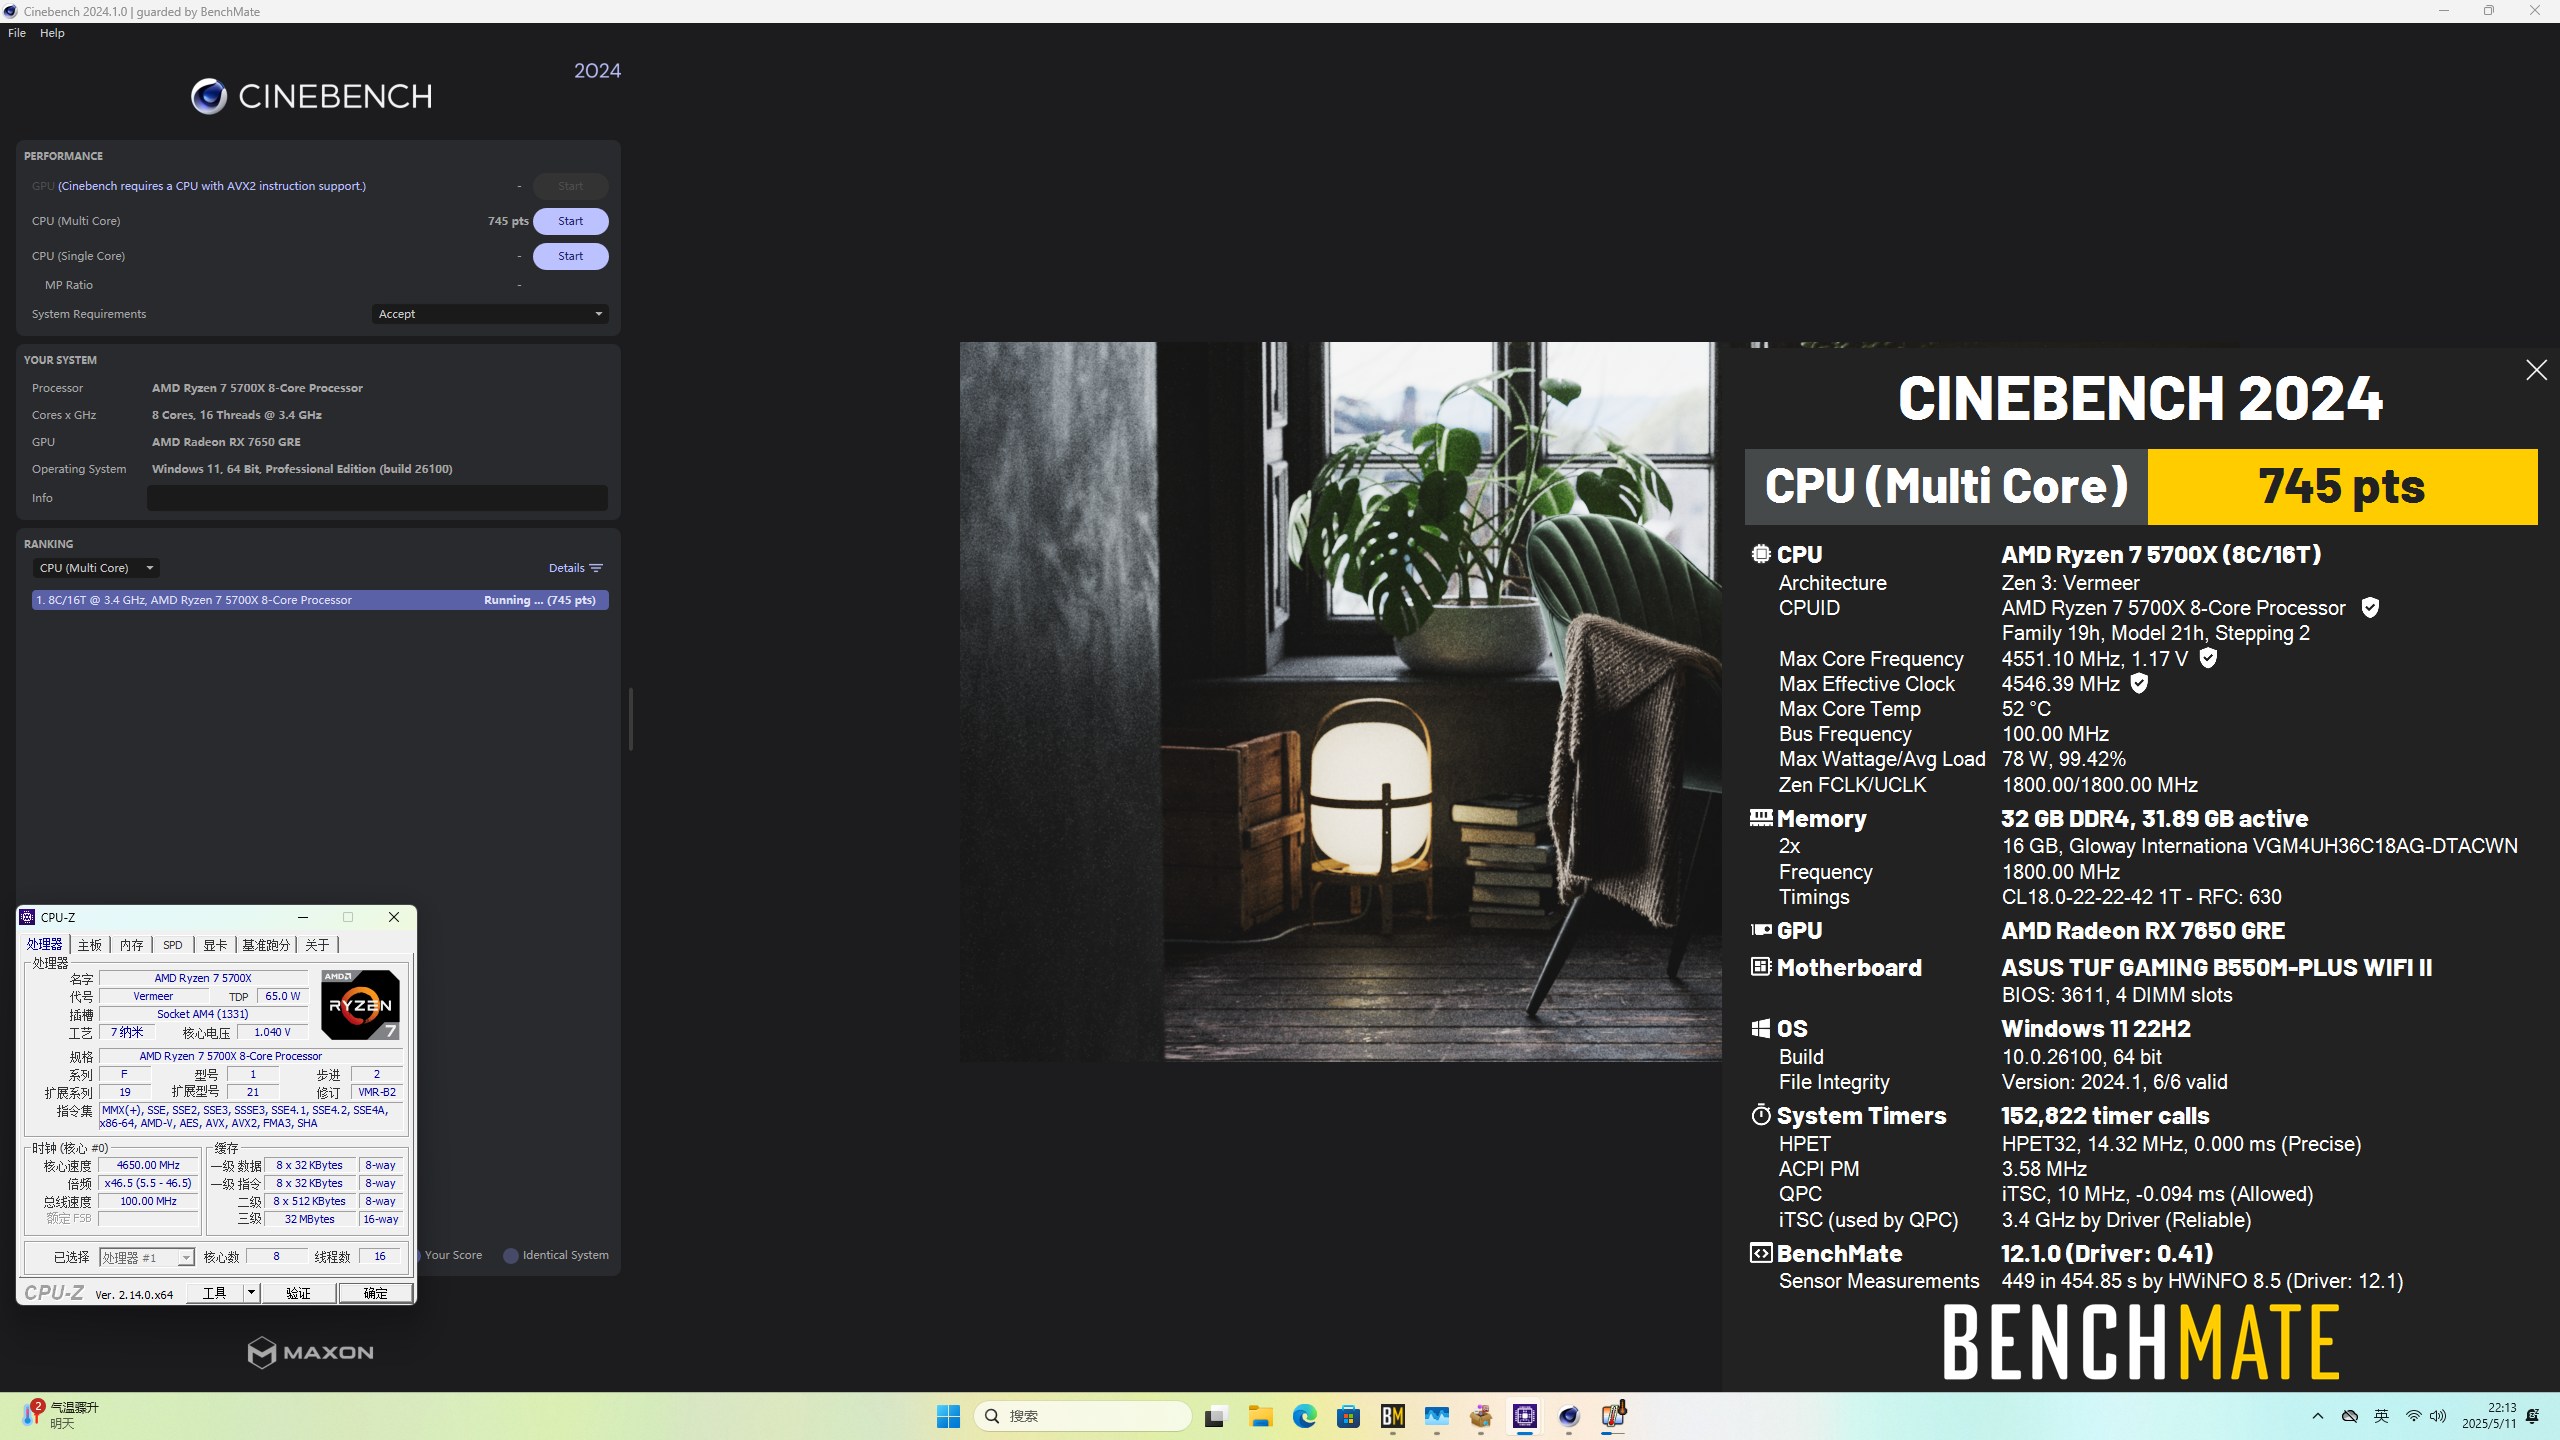Open the thermometer monitoring app in taskbar
The image size is (2560, 1440).
point(1613,1415)
